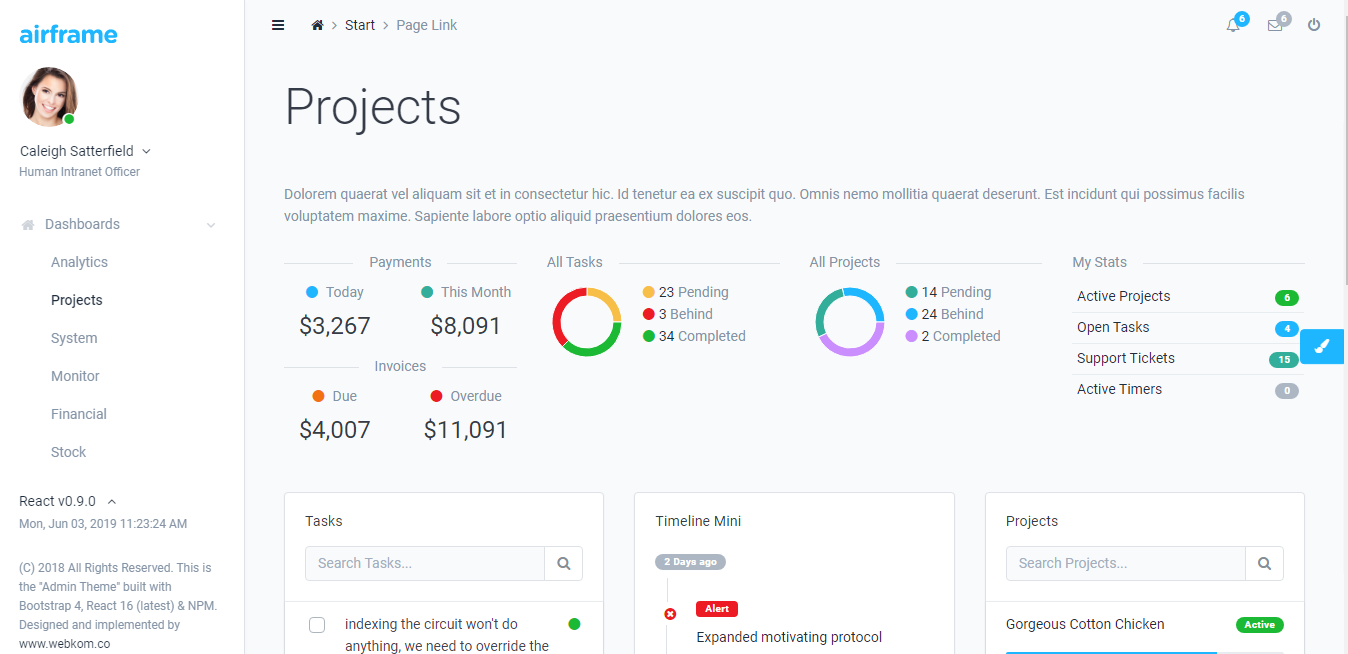Click the Start breadcrumb link
This screenshot has width=1348, height=654.
360,25
